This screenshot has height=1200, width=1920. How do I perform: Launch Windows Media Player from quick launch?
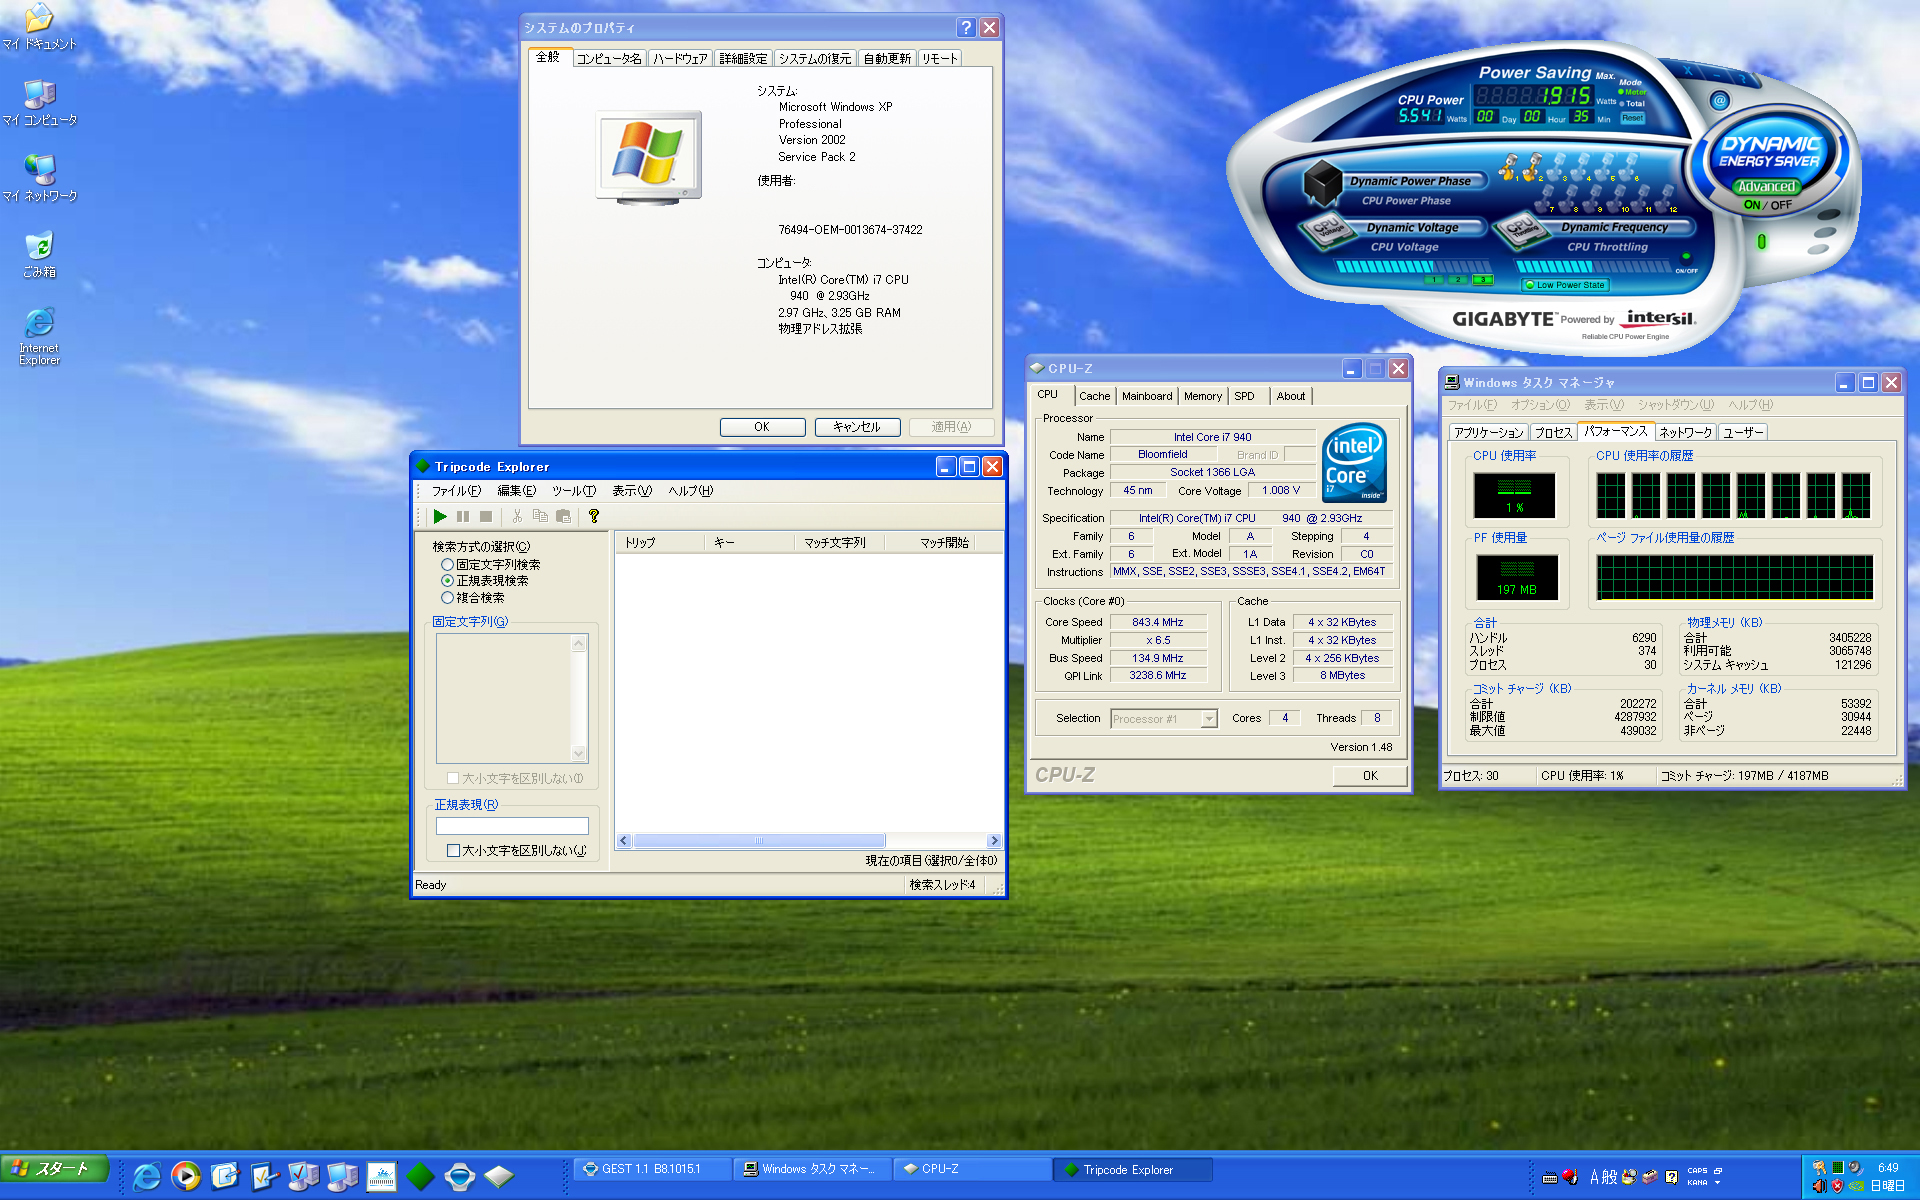coord(185,1176)
